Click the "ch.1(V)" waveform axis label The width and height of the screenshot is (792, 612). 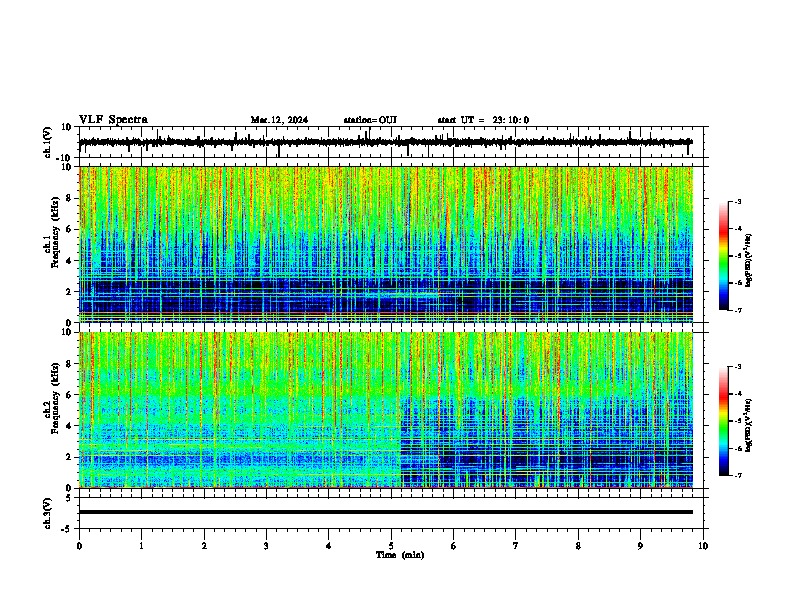click(48, 142)
